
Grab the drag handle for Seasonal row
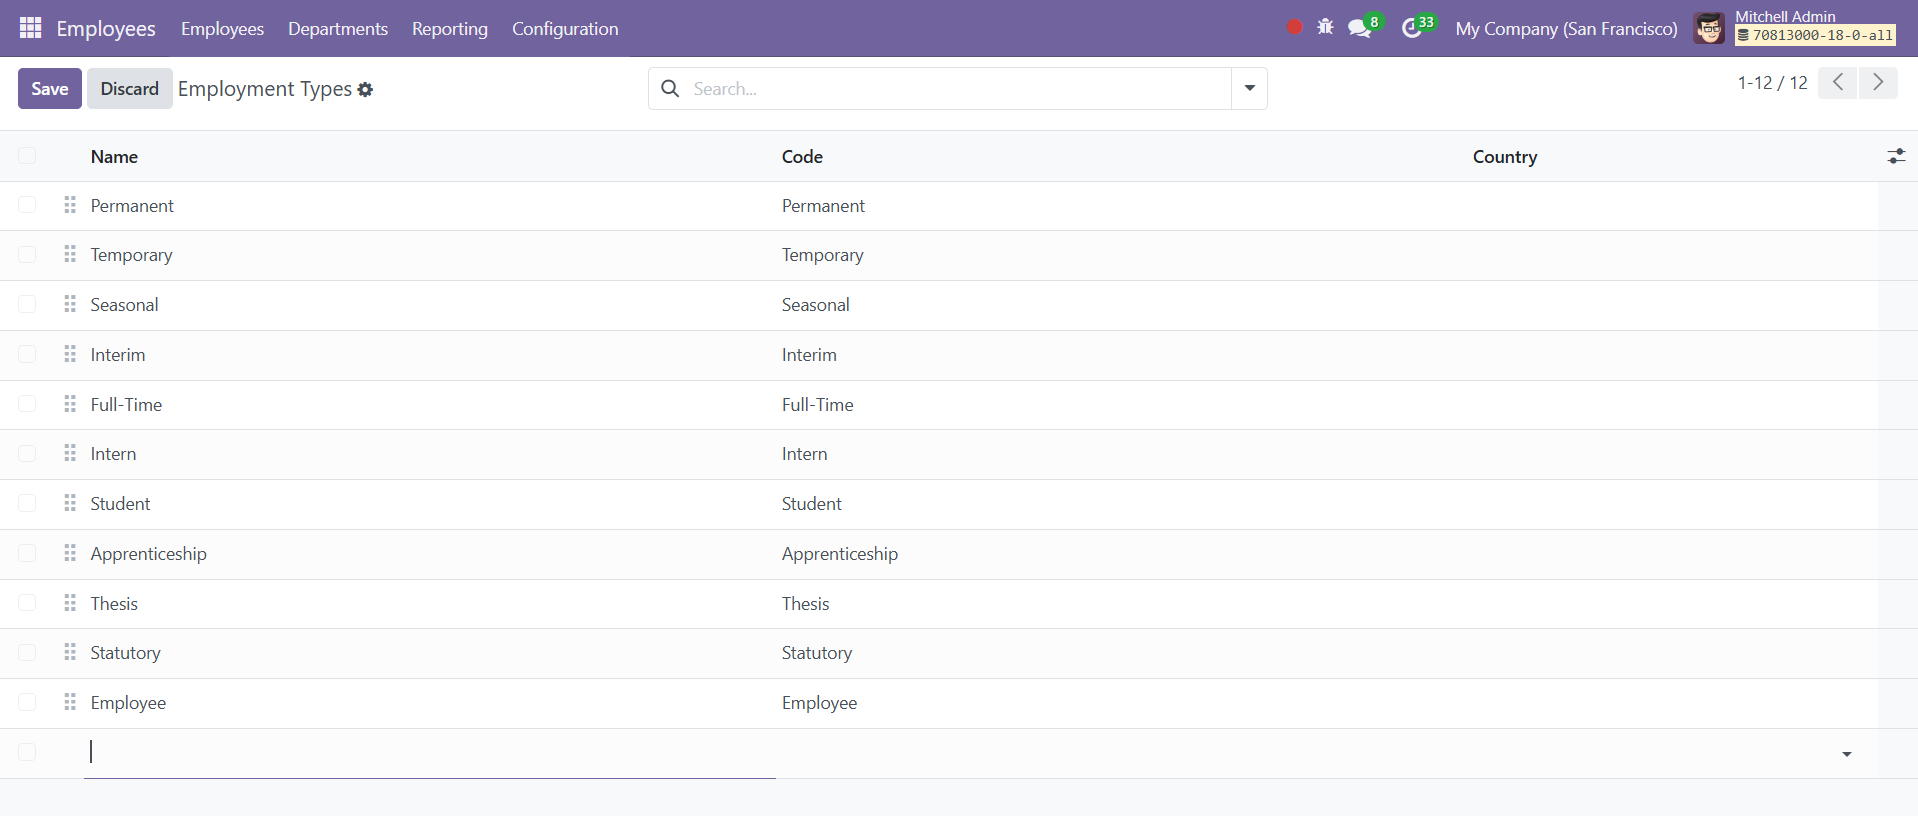(70, 304)
